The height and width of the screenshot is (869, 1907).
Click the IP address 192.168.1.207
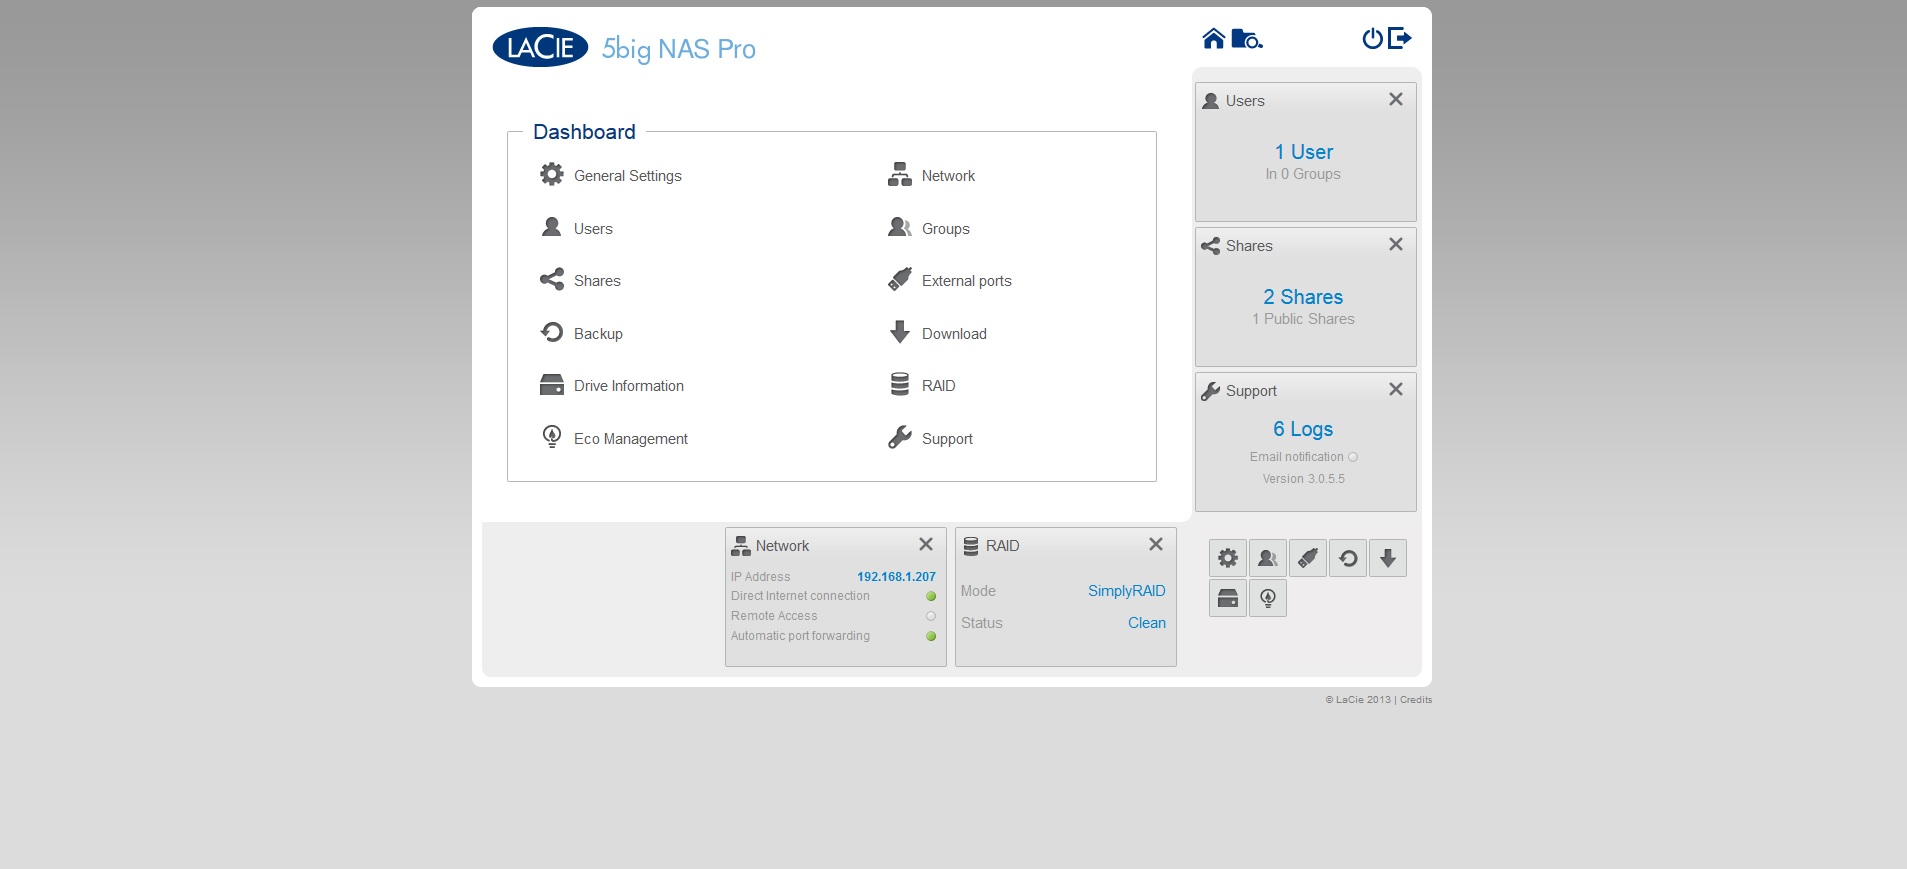pos(896,577)
